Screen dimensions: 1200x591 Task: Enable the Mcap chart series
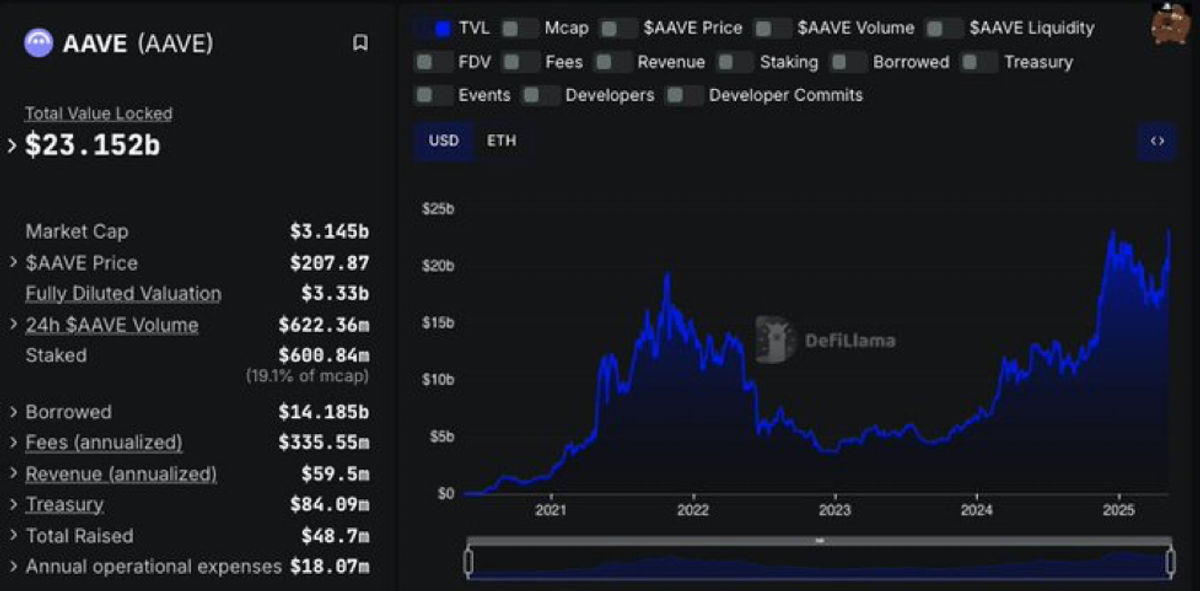click(x=519, y=28)
